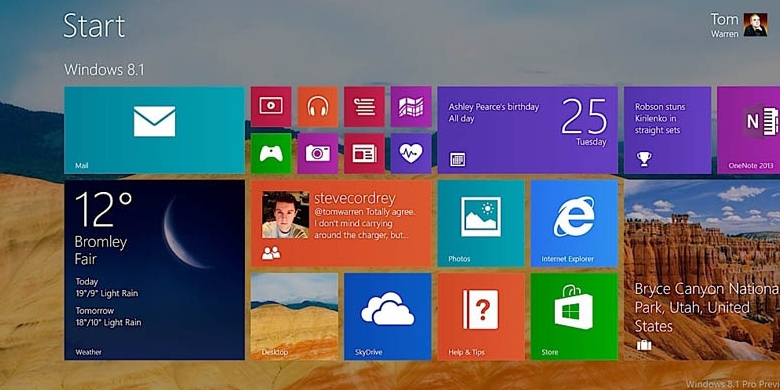Click the Windows 8.1 group title
This screenshot has height=390, width=780.
[104, 70]
